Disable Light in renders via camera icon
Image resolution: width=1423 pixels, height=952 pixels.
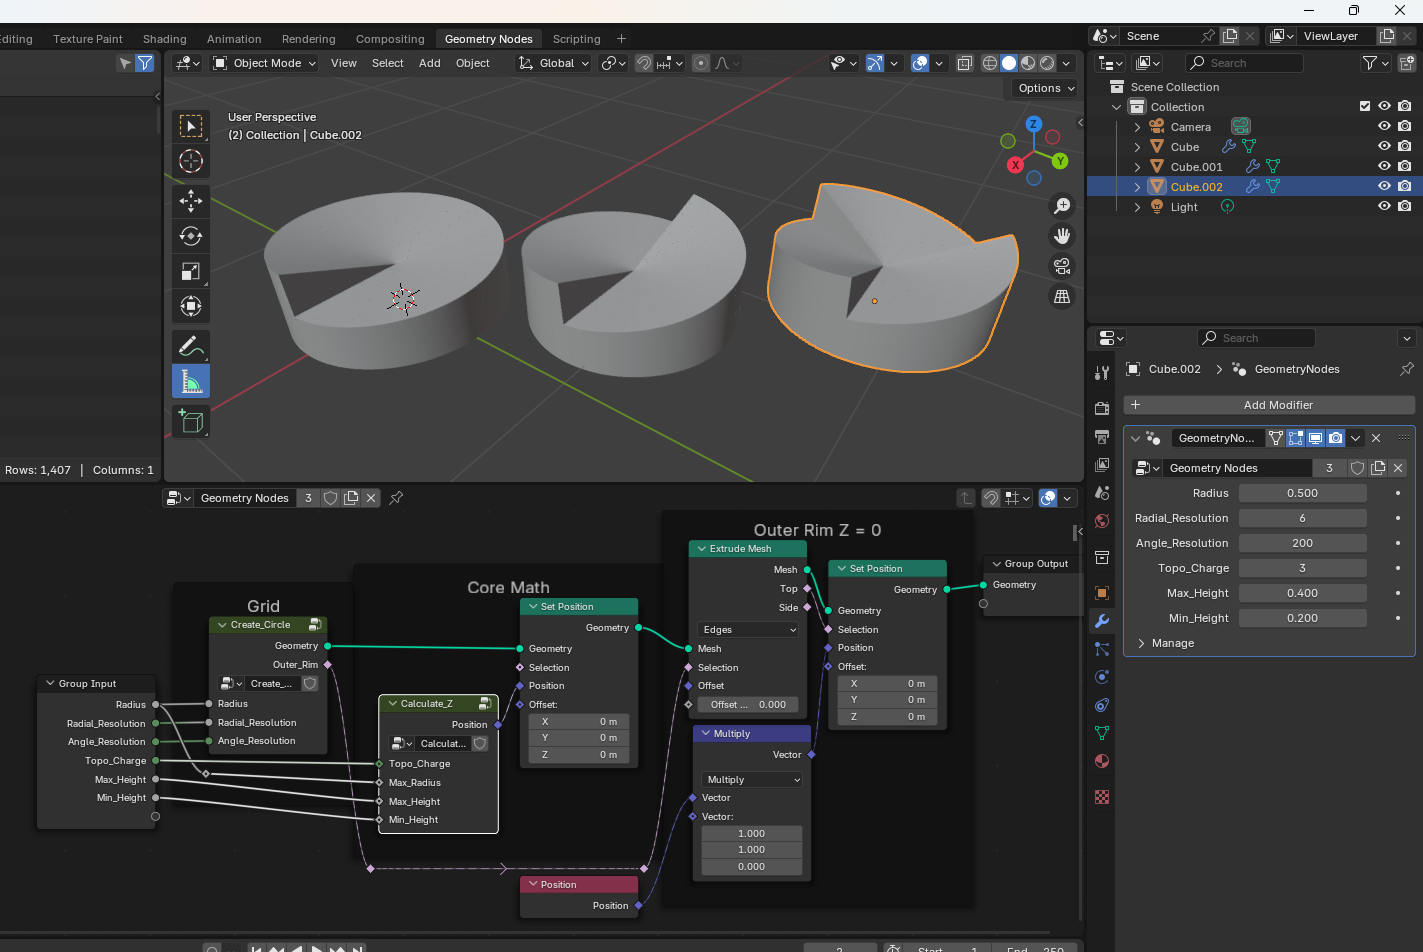pos(1405,206)
